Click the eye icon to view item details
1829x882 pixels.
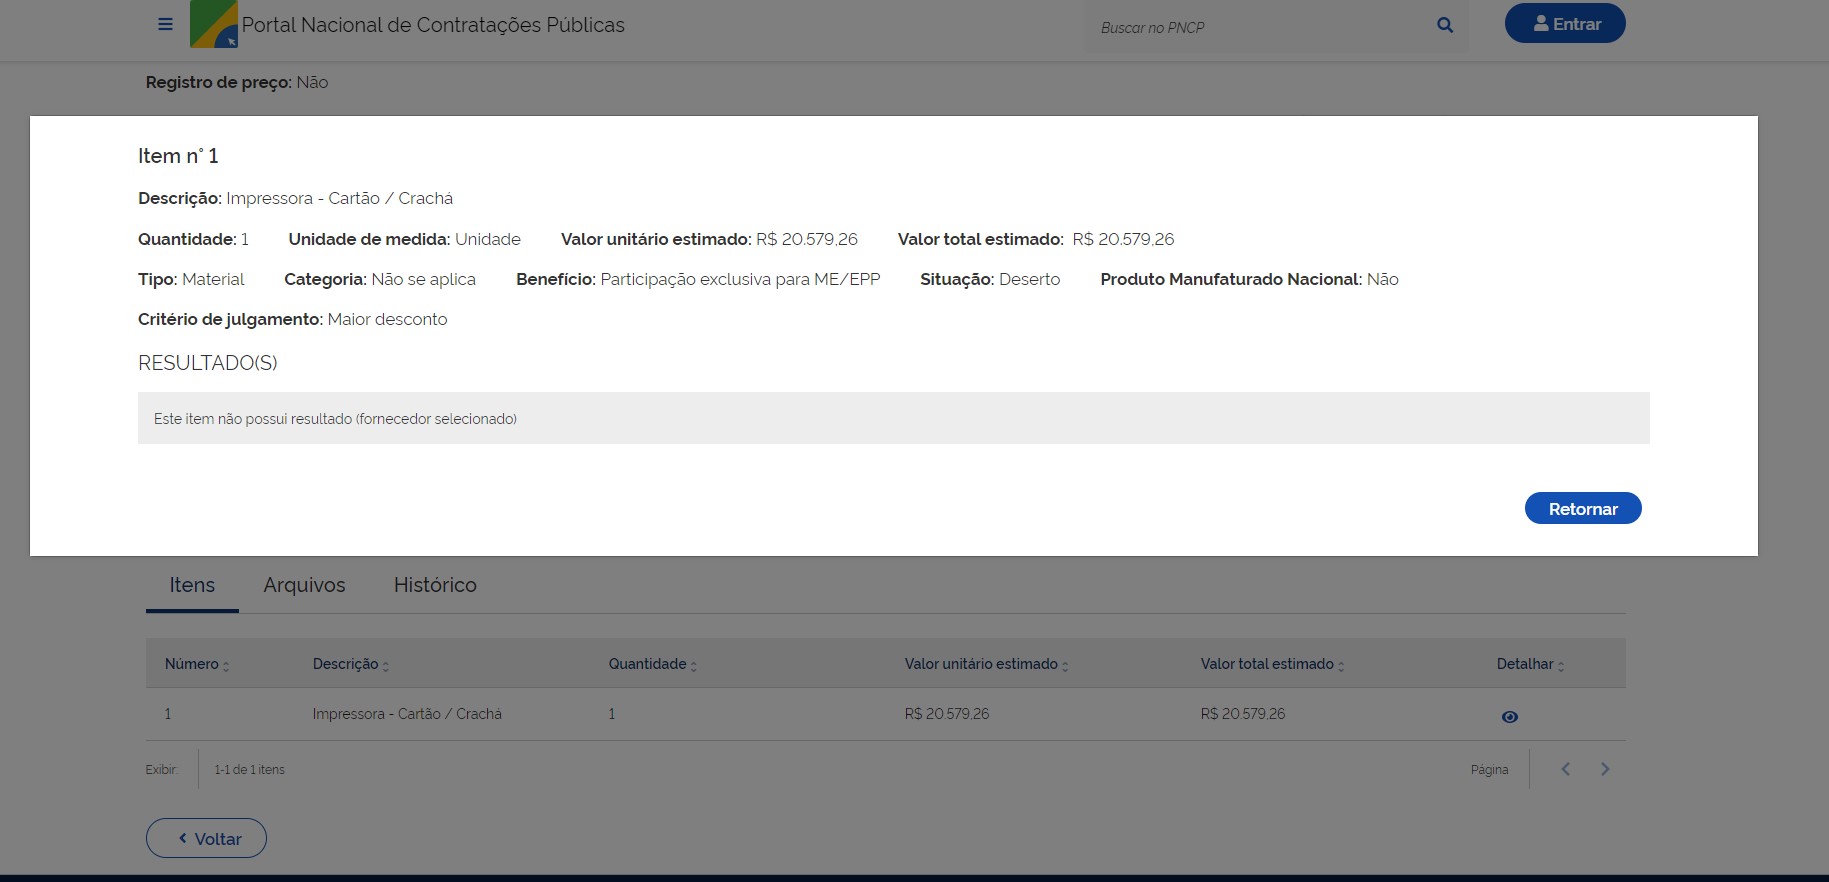tap(1509, 716)
